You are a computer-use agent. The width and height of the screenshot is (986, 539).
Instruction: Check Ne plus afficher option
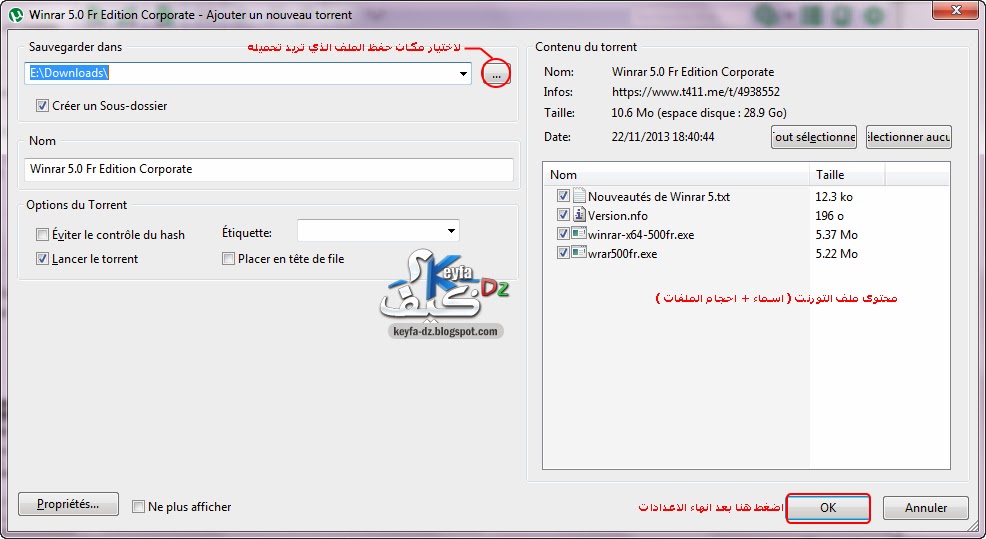(x=138, y=506)
